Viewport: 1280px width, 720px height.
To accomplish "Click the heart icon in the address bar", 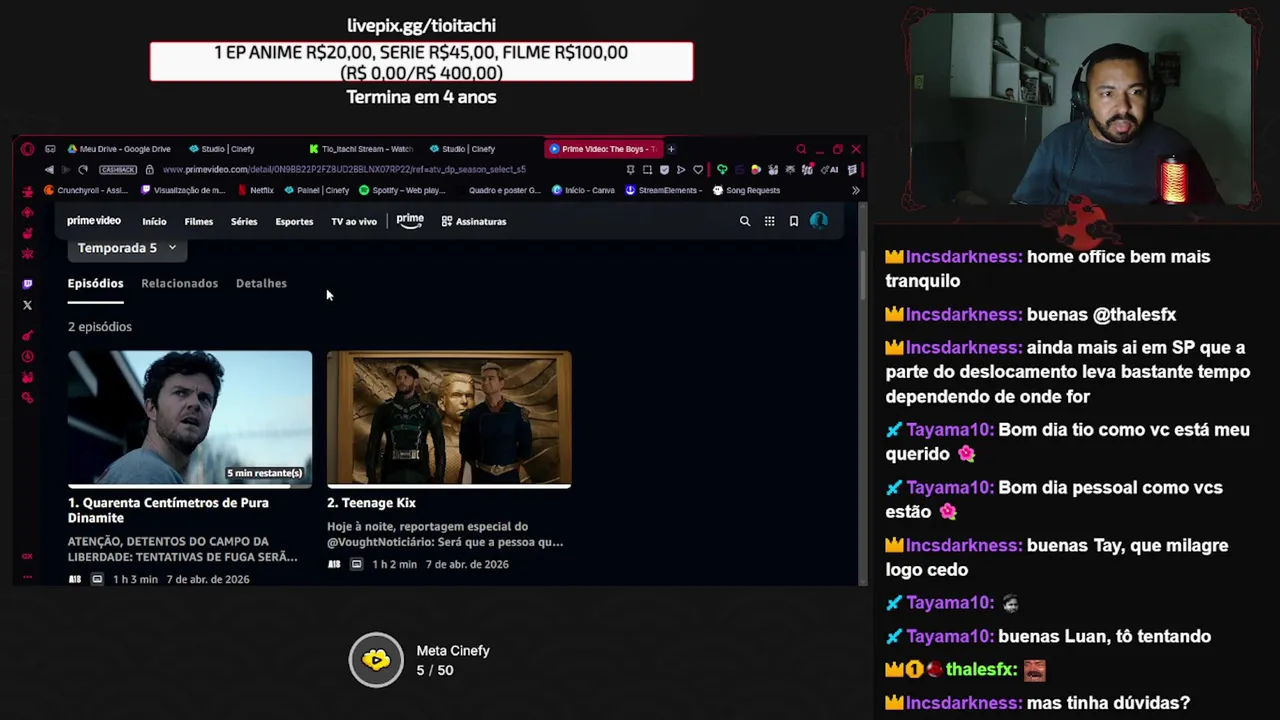I will [698, 170].
